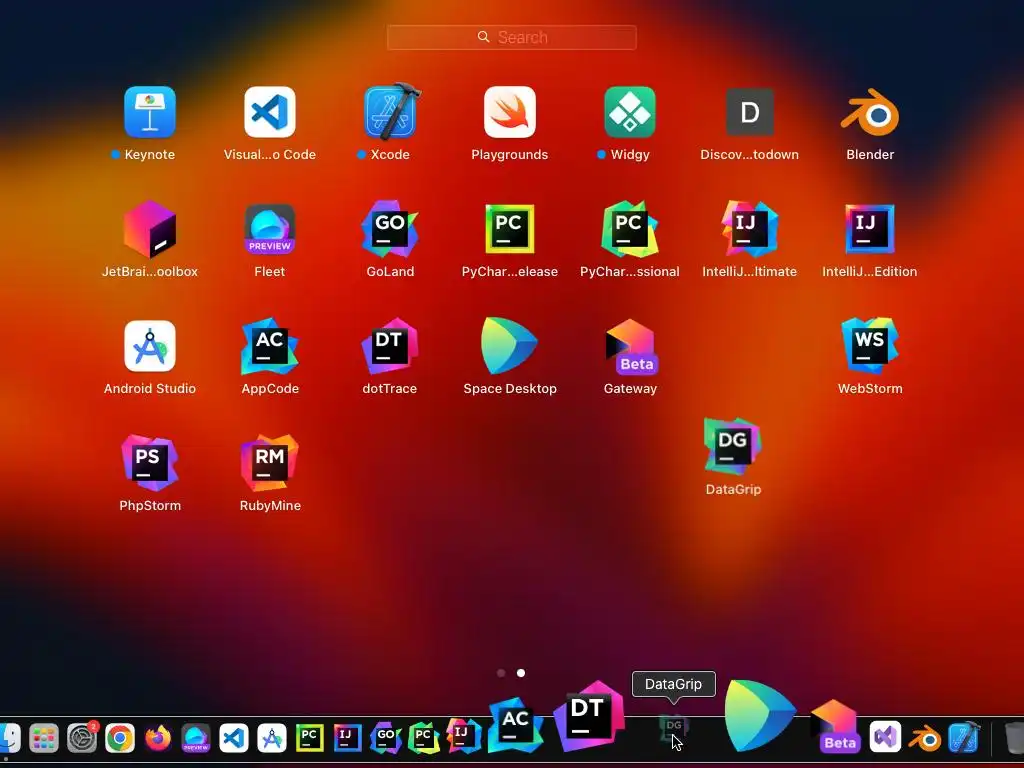Open multicolor IntelliJ Ultimate icon in Dock
The image size is (1024, 768).
[463, 735]
